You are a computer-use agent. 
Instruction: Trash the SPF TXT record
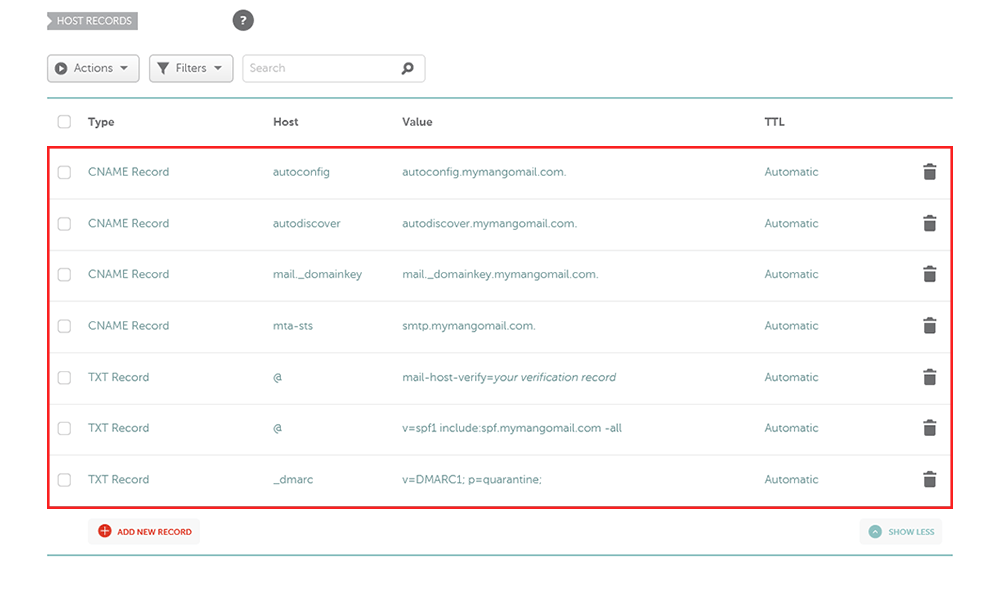[x=929, y=428]
